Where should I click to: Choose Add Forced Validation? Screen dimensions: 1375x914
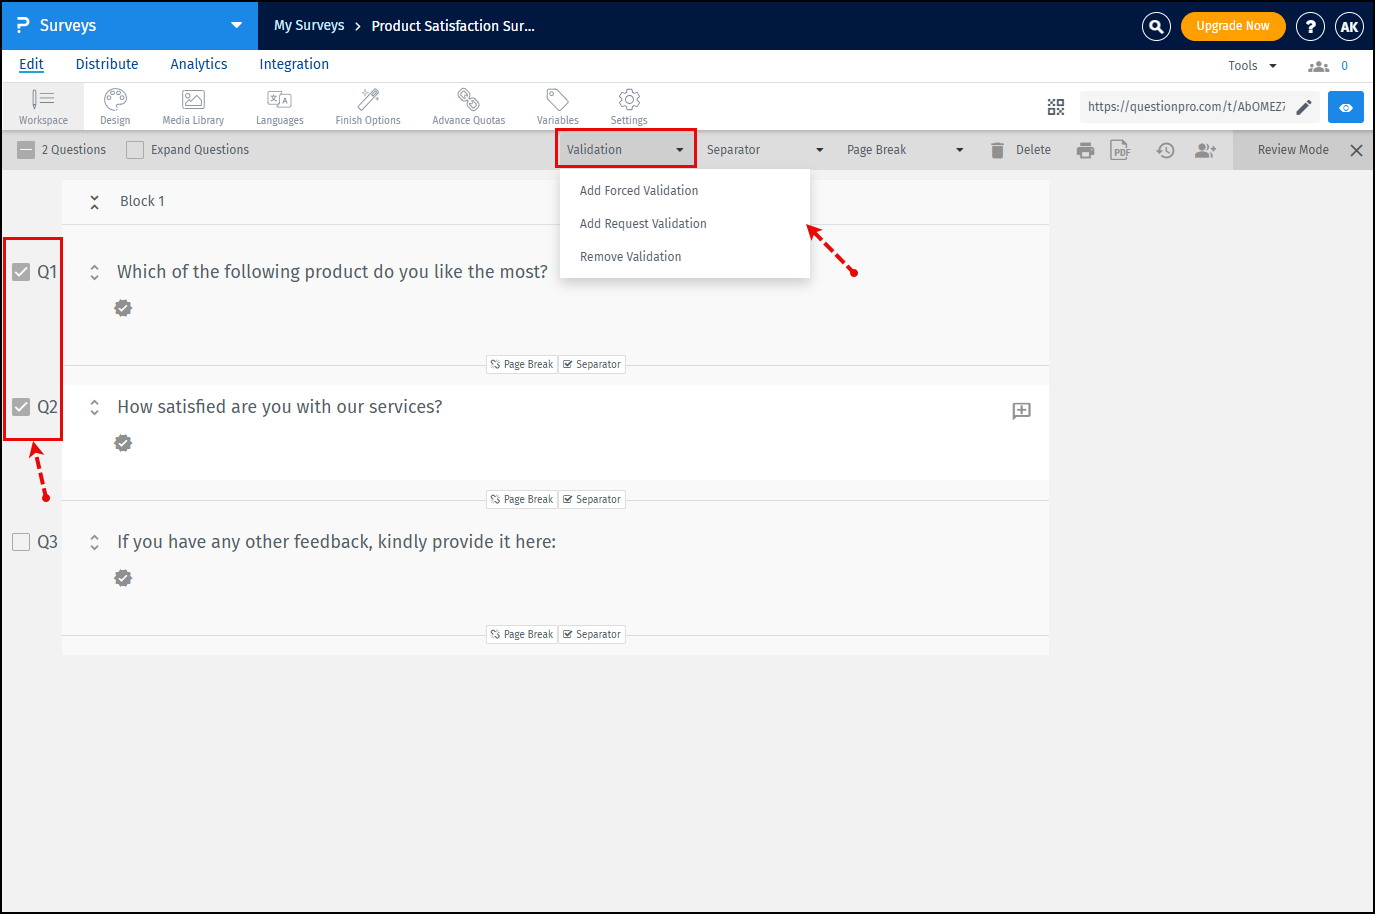point(639,191)
